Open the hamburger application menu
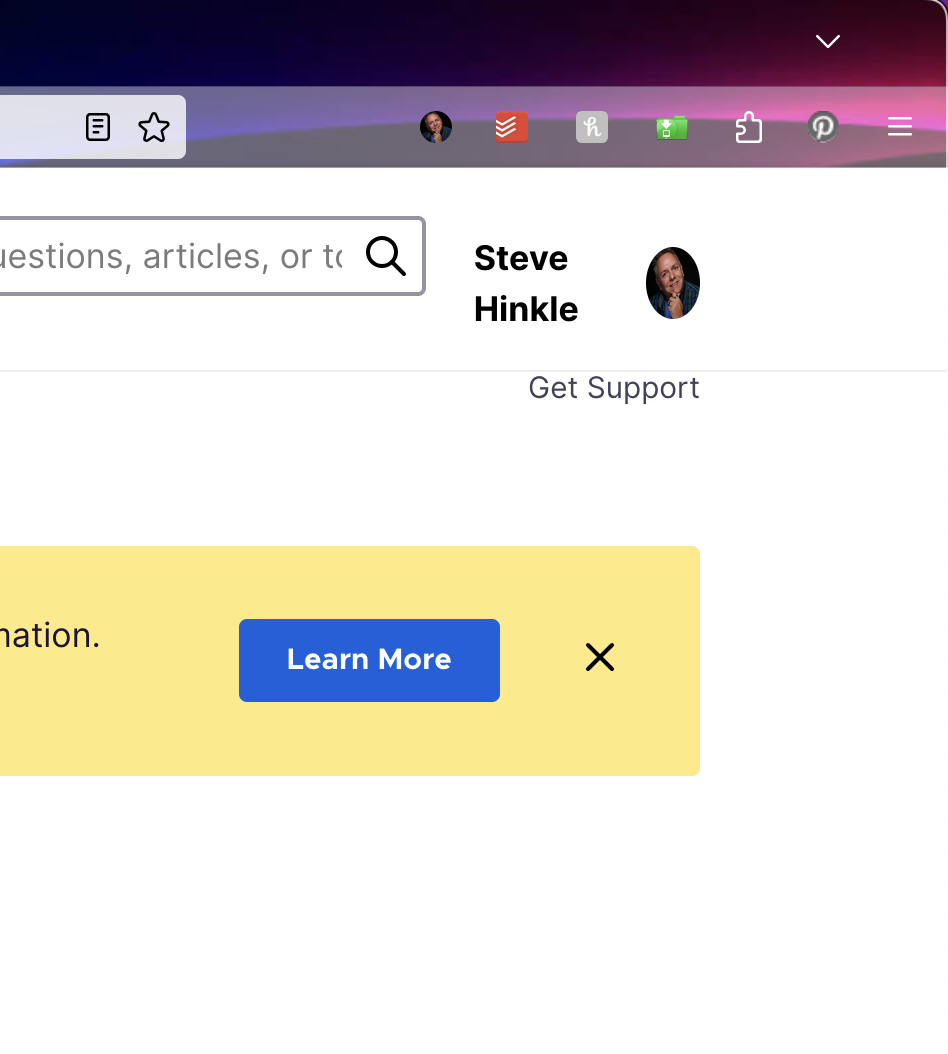 click(x=900, y=126)
